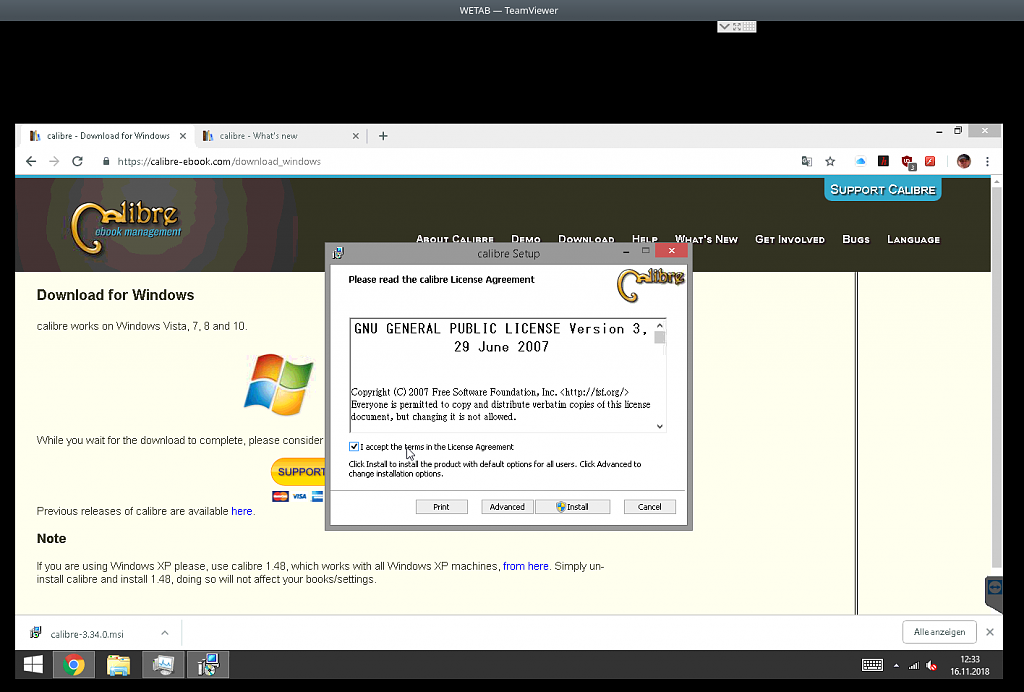This screenshot has width=1024, height=692.
Task: Click the monitor app icon in taskbar
Action: [x=163, y=665]
